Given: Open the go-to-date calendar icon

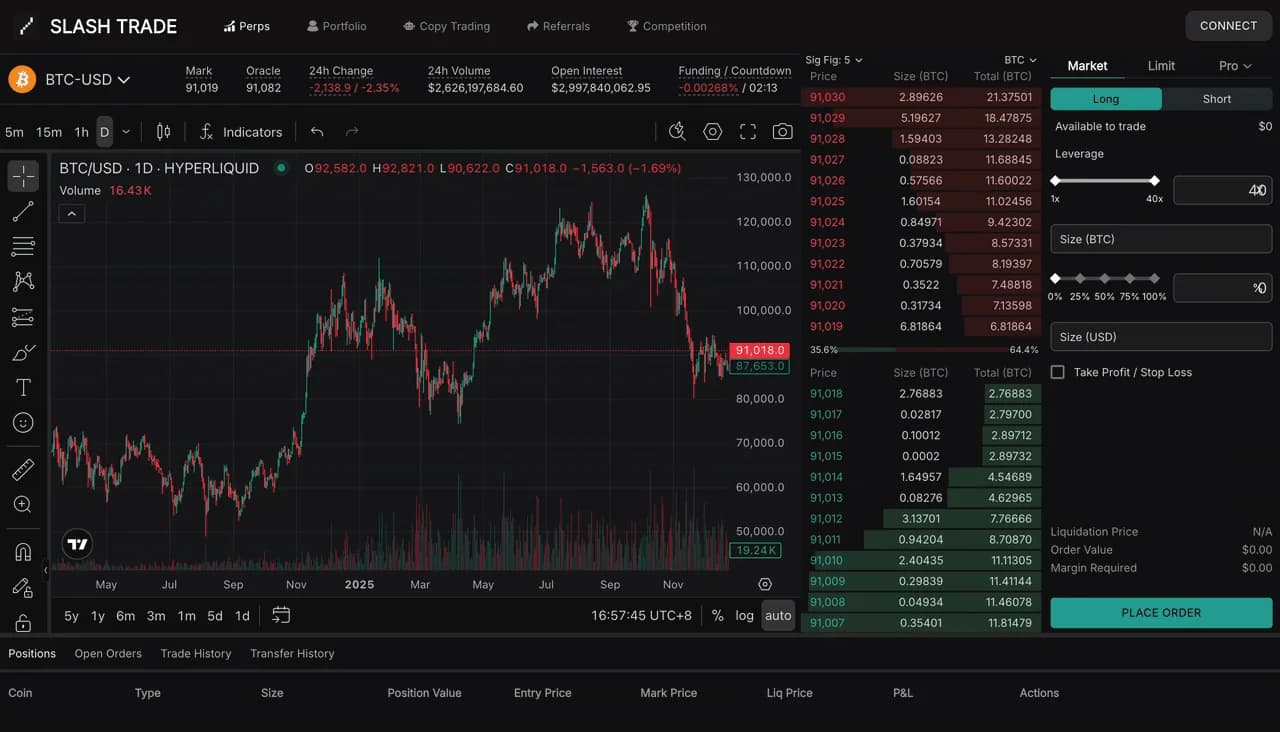Looking at the screenshot, I should [281, 615].
